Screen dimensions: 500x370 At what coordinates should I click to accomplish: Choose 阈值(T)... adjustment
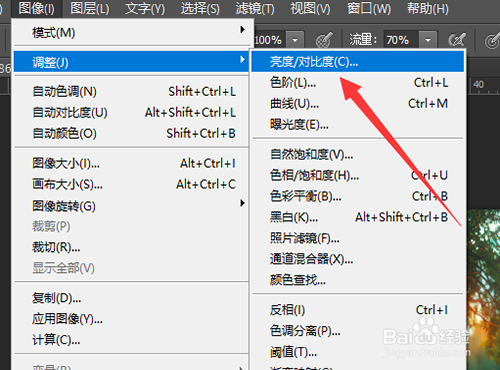point(358,352)
